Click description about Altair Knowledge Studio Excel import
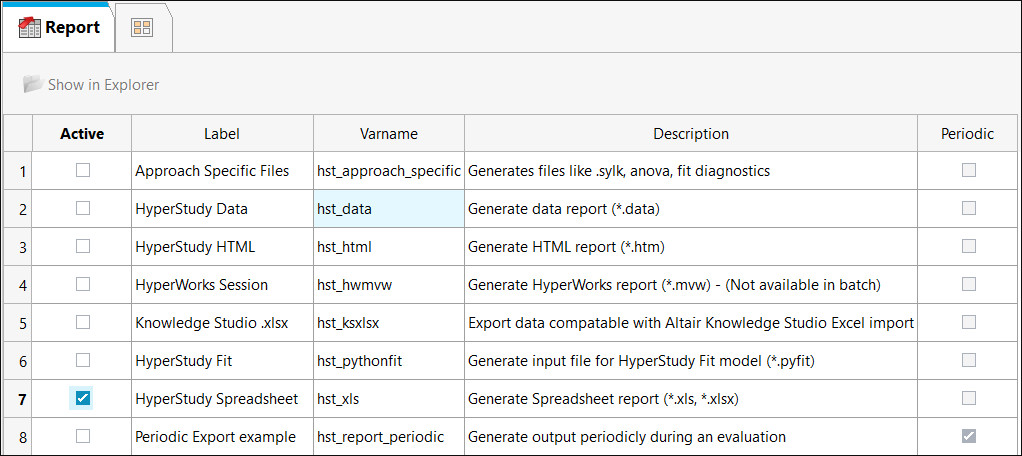 point(691,322)
